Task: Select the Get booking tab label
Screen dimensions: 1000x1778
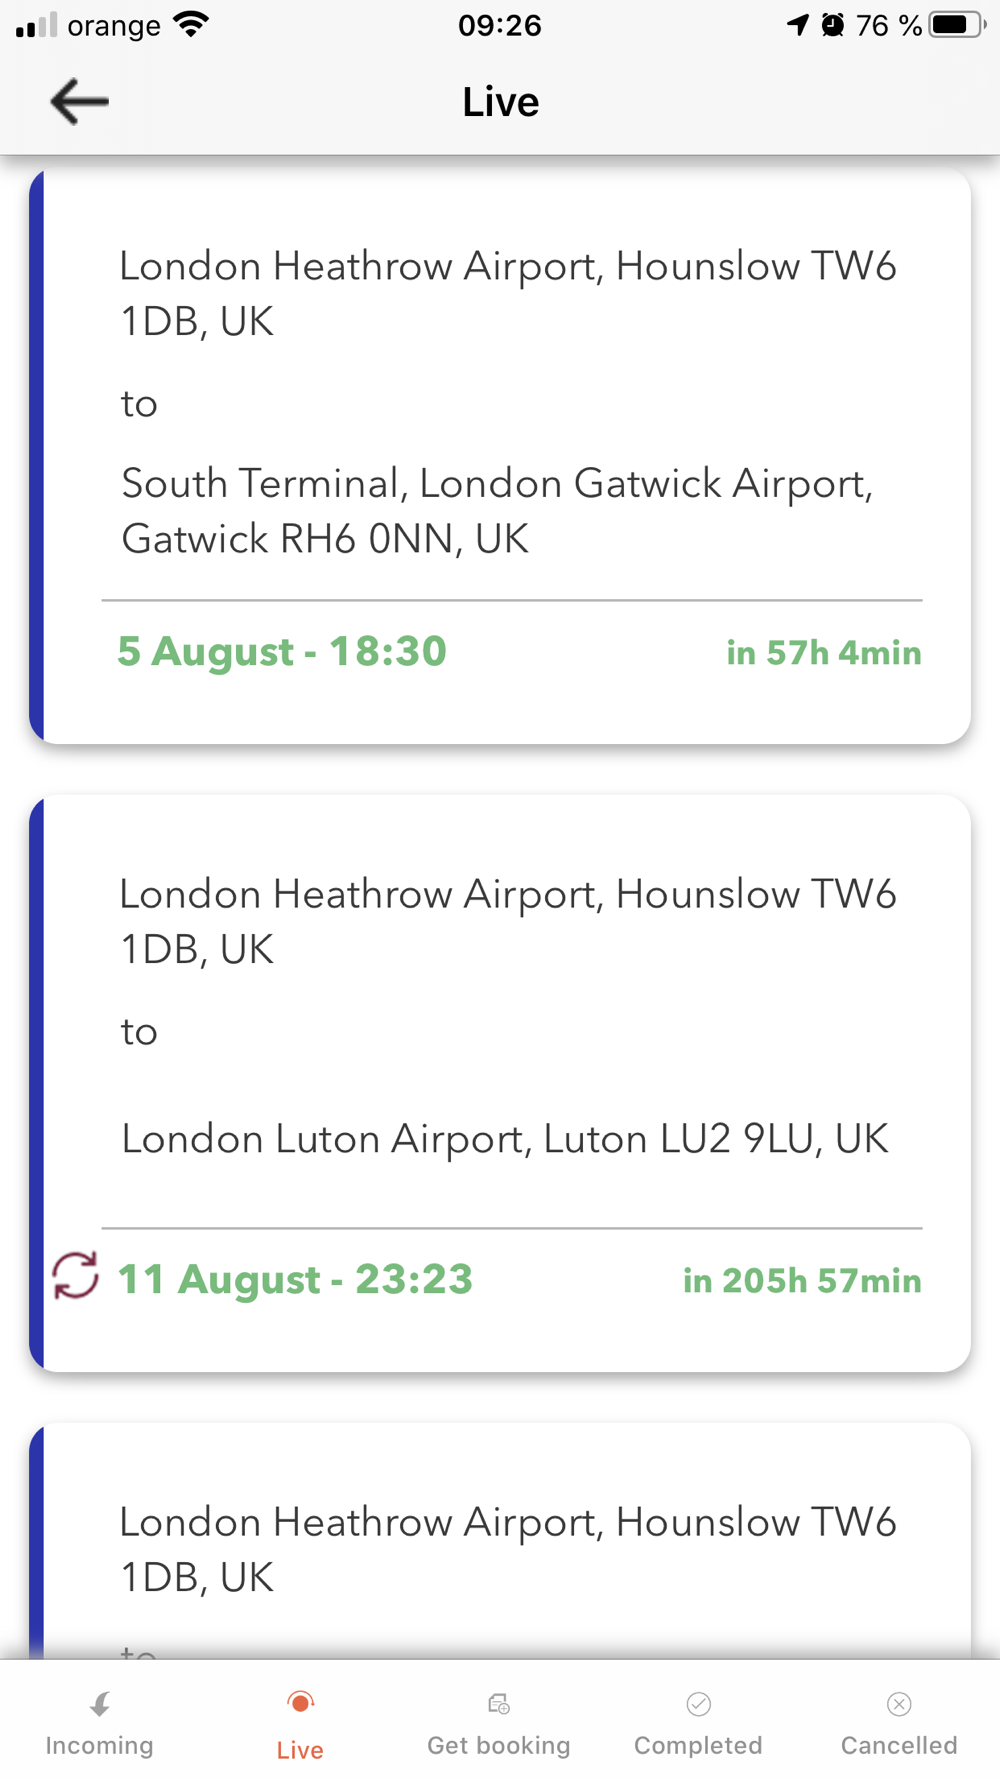Action: [499, 1745]
